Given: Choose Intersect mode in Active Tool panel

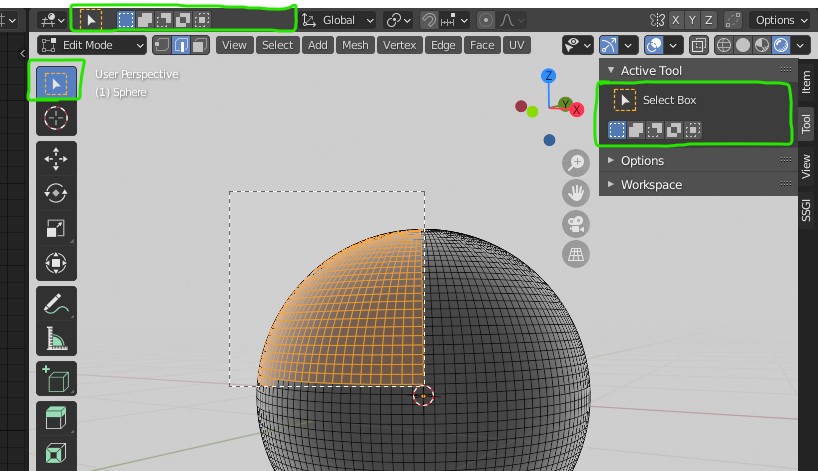Looking at the screenshot, I should [x=693, y=130].
